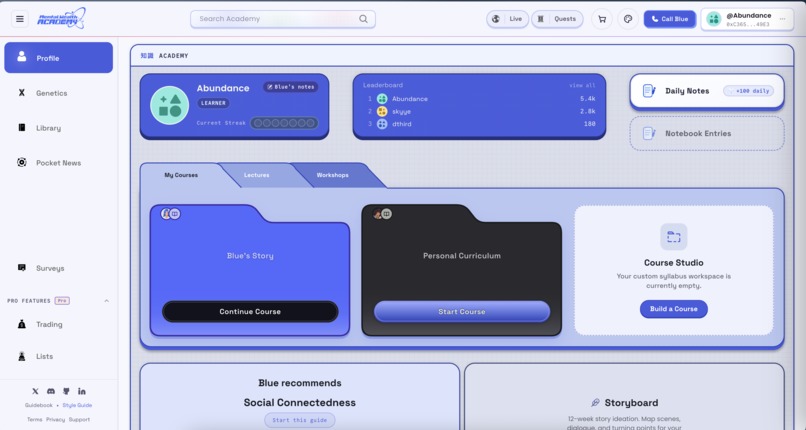Open account options ellipsis

782,19
